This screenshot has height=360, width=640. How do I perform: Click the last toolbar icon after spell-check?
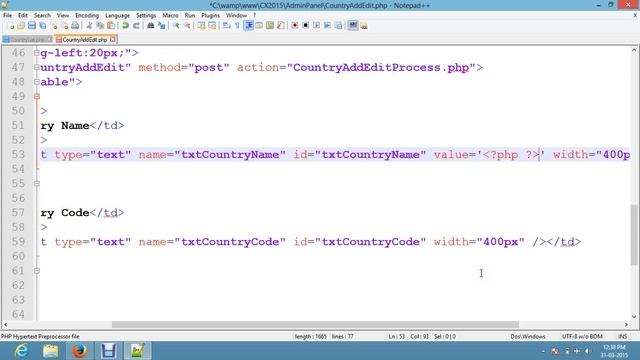click(x=364, y=26)
